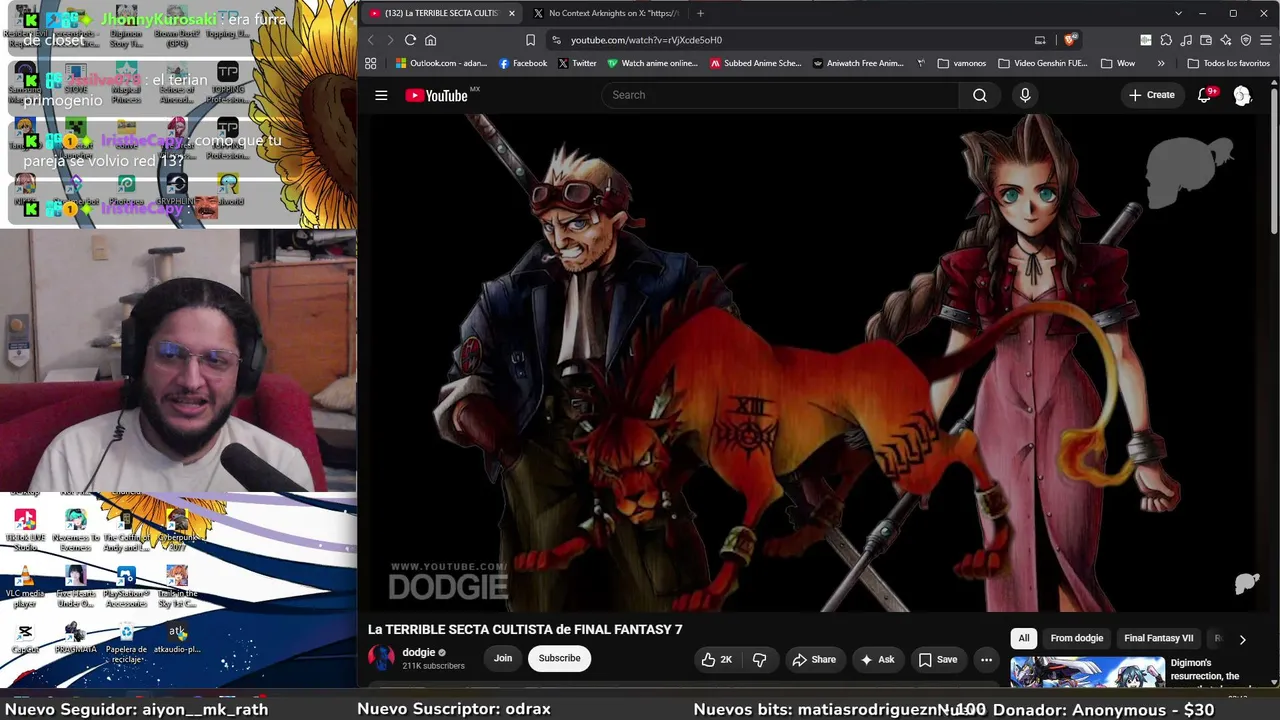Open the Outlook.com bookmark
Image resolution: width=1280 pixels, height=720 pixels.
tap(441, 63)
